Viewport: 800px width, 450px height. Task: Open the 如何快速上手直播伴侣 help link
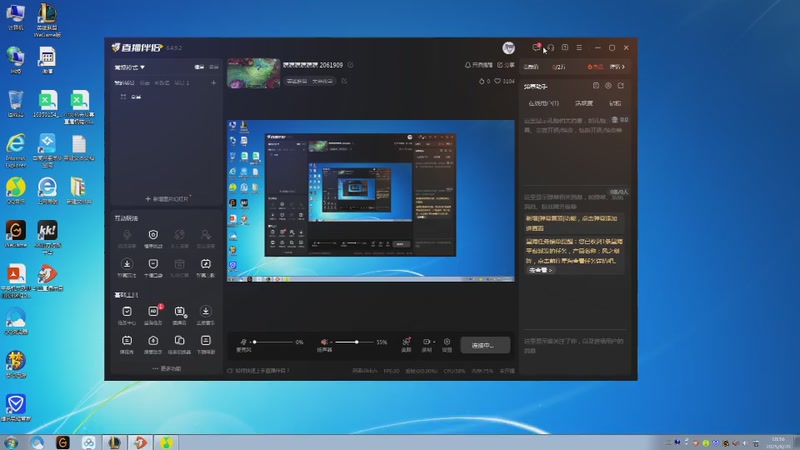(x=258, y=370)
